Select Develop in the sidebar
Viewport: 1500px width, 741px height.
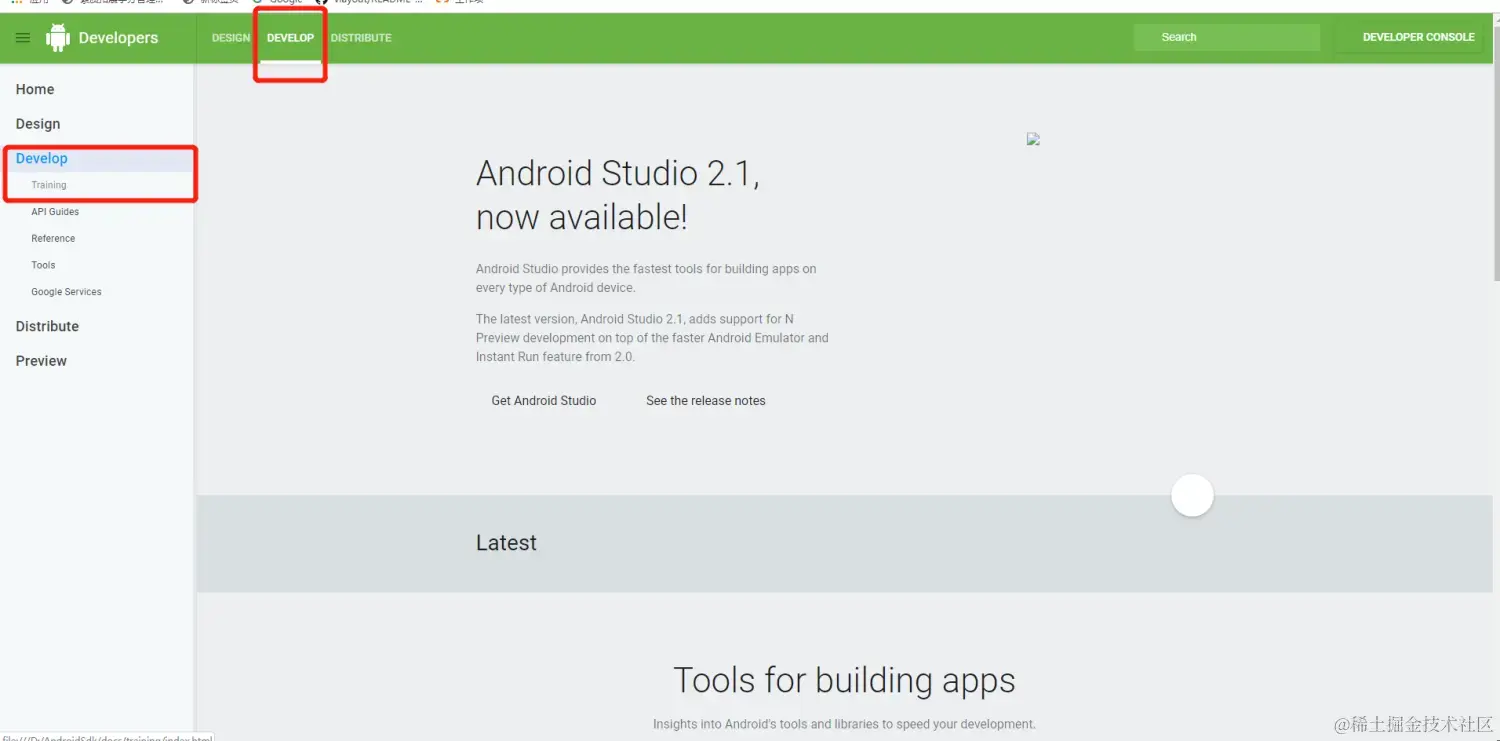coord(42,158)
